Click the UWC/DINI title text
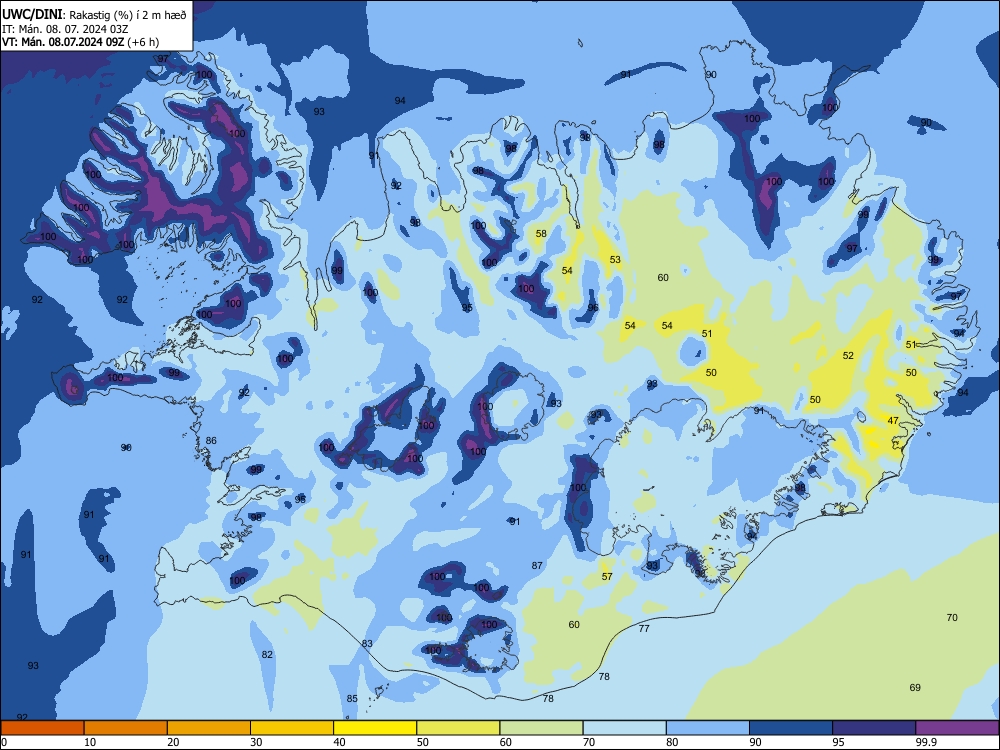 [x=32, y=15]
